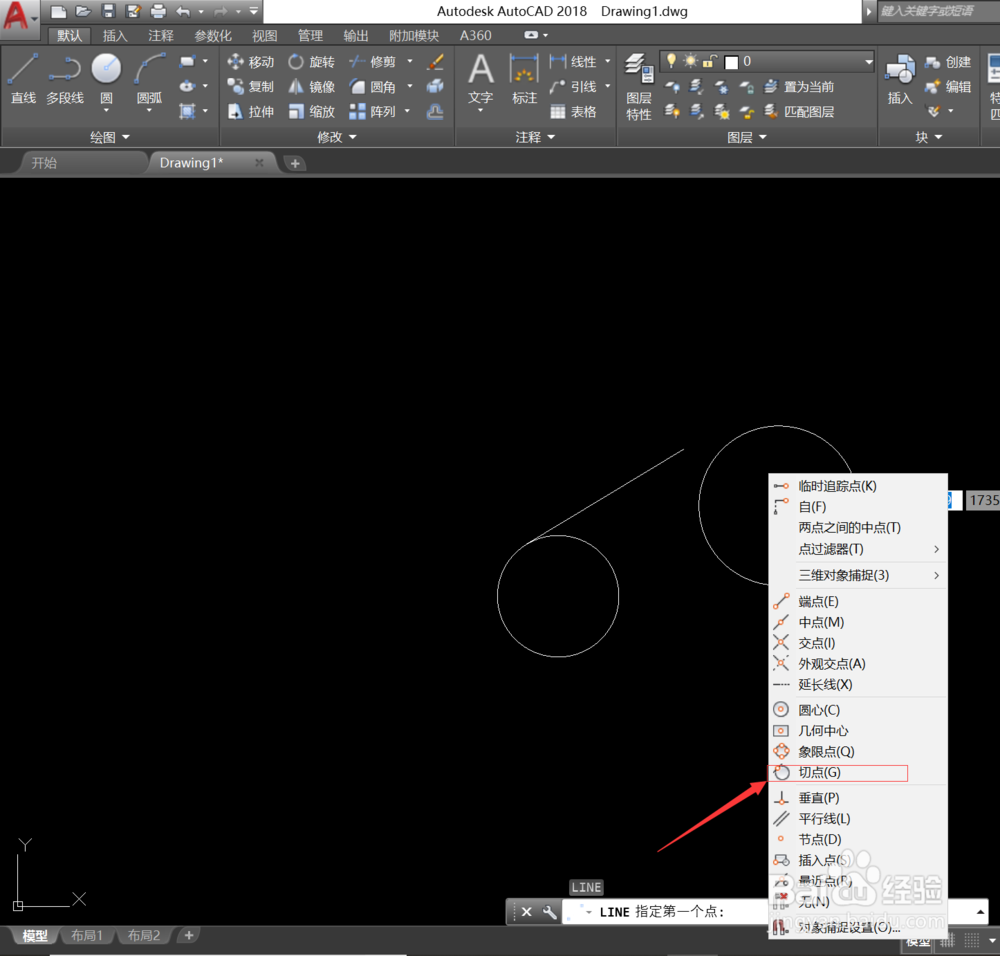Viewport: 1000px width, 956px height.
Task: Open the Linear dimension dropdown arrow
Action: [x=608, y=61]
